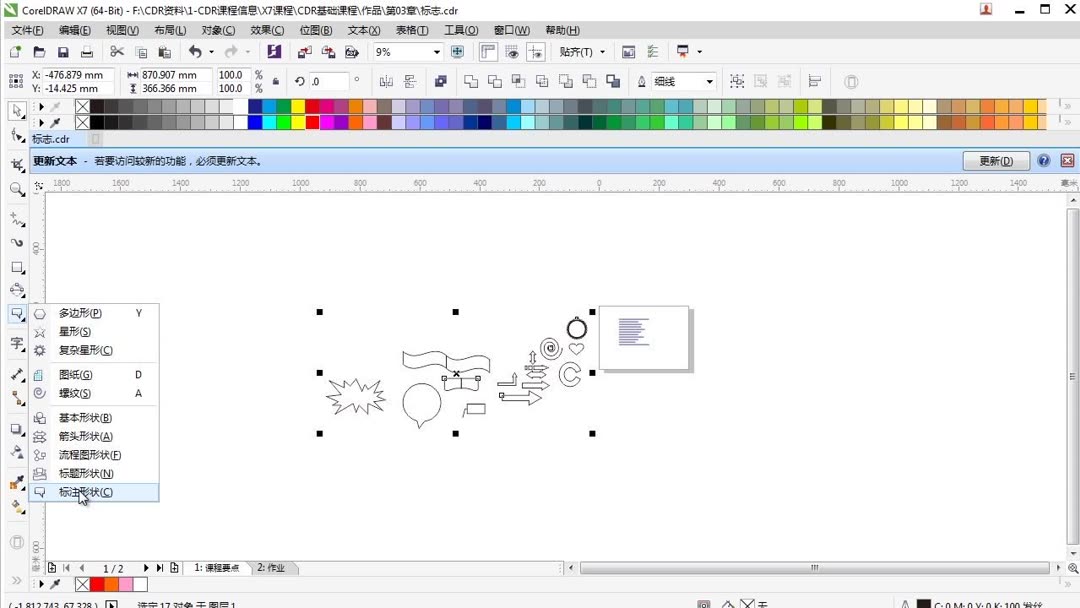Open the zoom level dropdown showing 9%

pyautogui.click(x=438, y=52)
